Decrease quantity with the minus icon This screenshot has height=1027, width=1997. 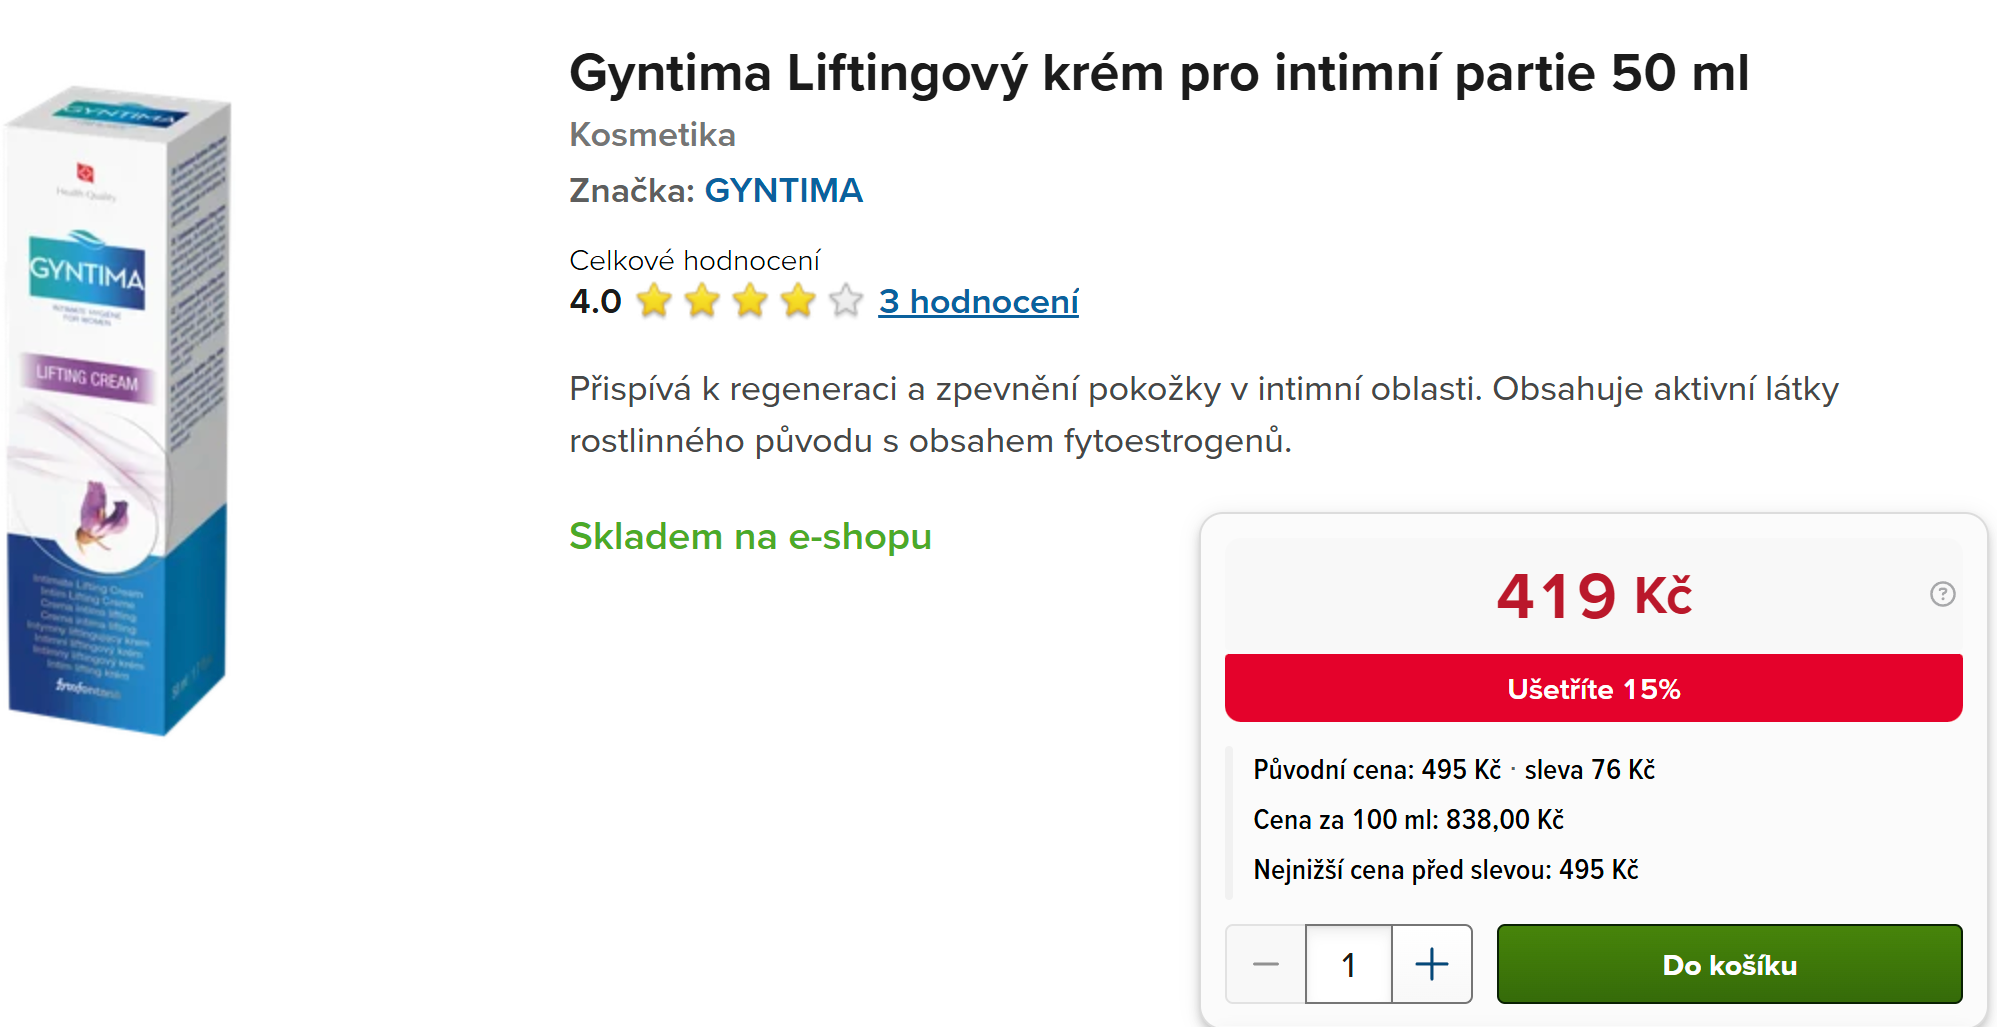1266,964
